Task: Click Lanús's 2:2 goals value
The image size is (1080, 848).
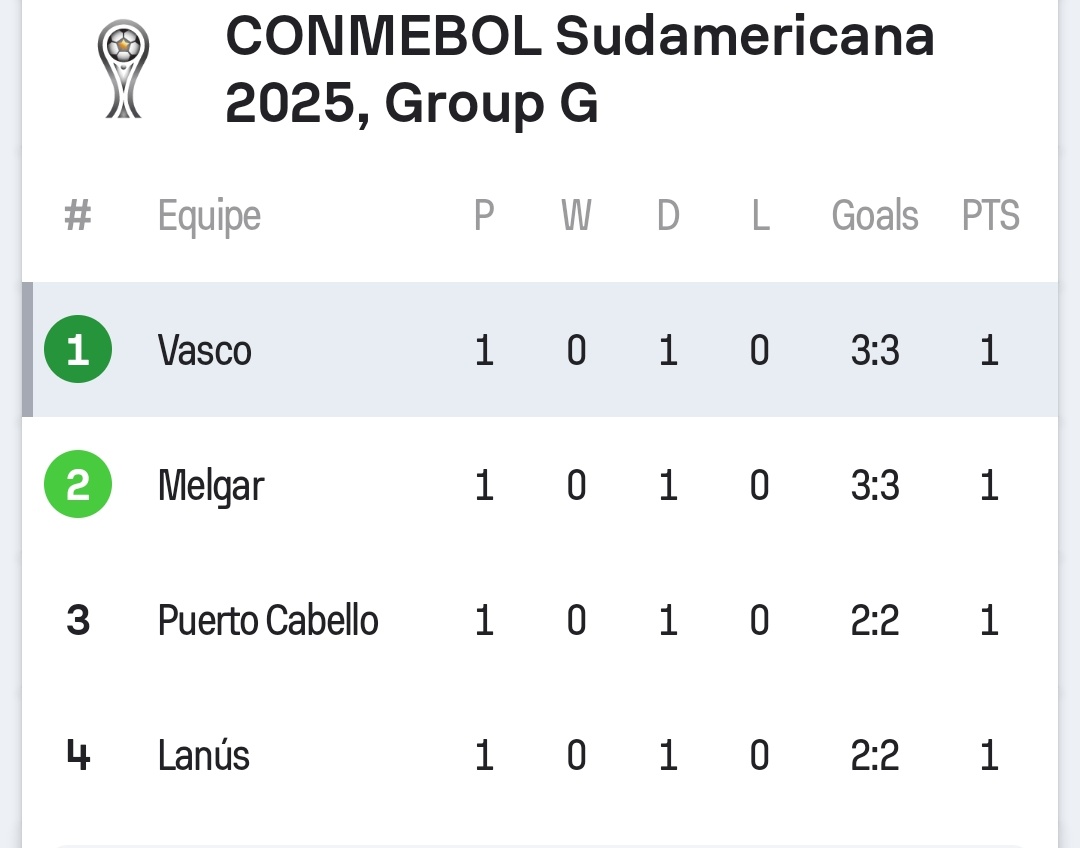Action: (875, 755)
